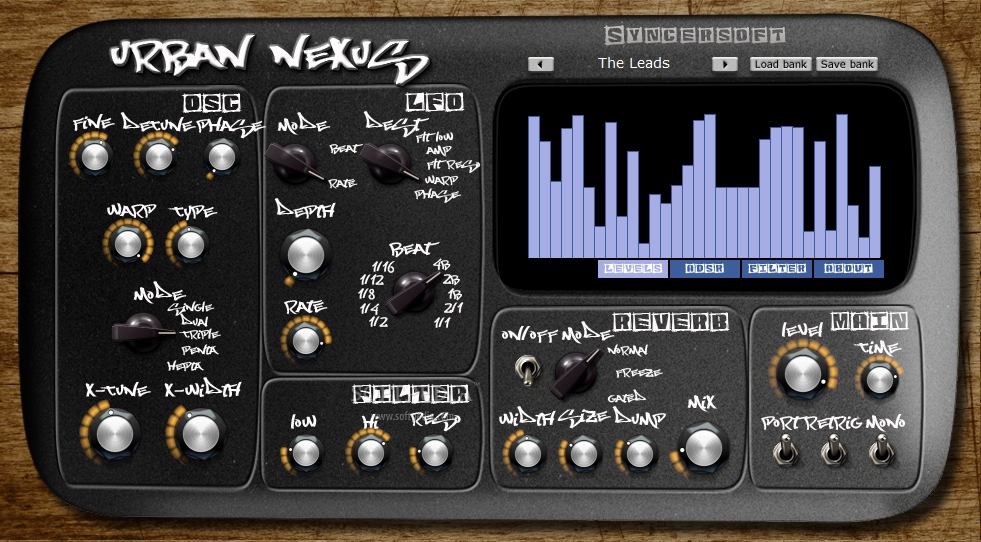Click the Syncersoft logo

[695, 34]
